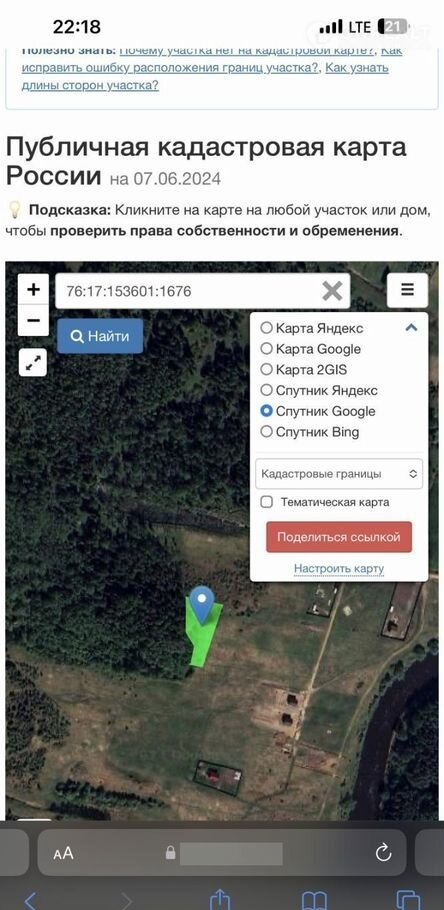Screen dimensions: 444x910
Task: Select Карта Яндекс radio option
Action: tap(311, 328)
